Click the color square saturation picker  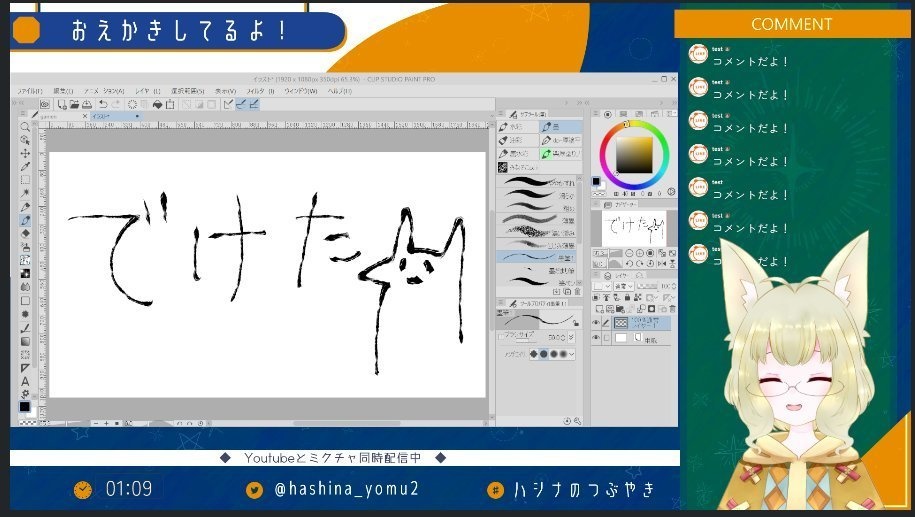pyautogui.click(x=634, y=155)
